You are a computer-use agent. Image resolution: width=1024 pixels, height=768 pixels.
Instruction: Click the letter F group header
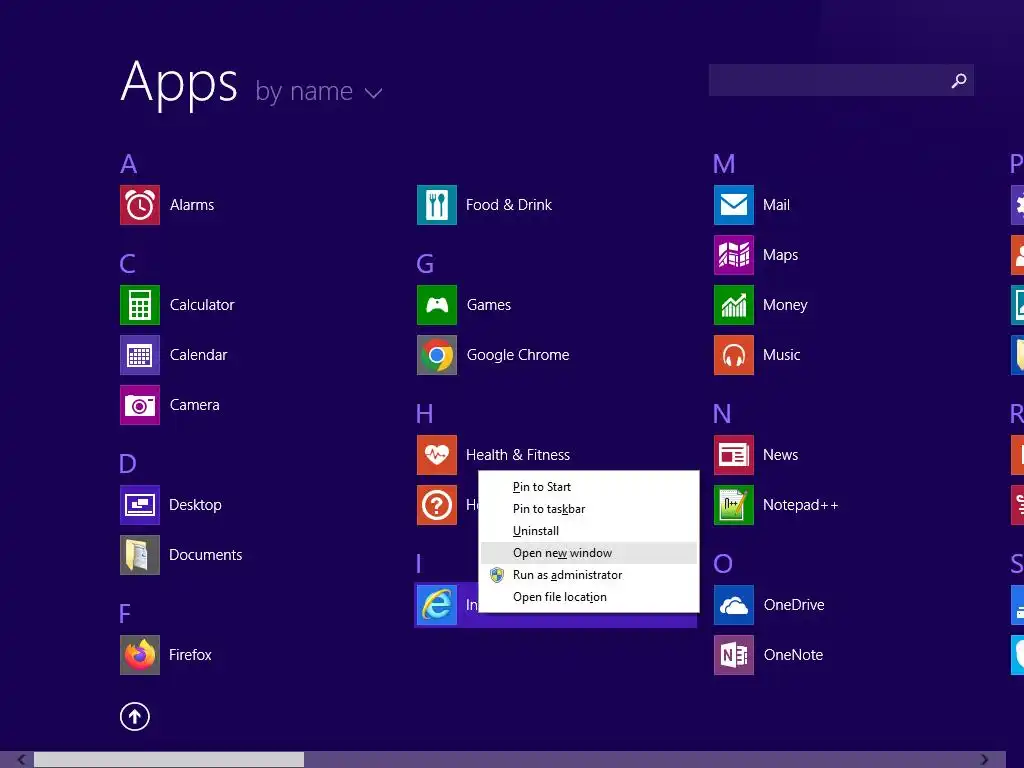click(x=125, y=614)
